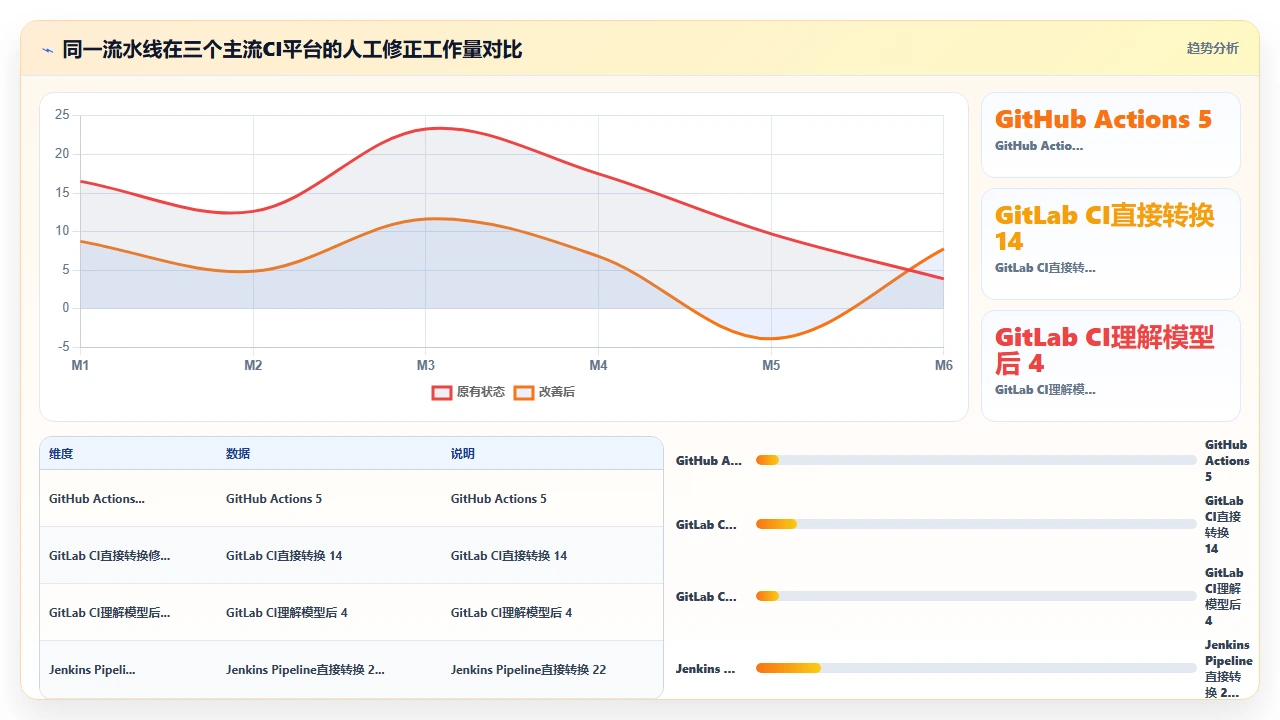Click GitLab CI直接转换 14 value right of progress bar
The height and width of the screenshot is (720, 1280).
pos(1224,525)
